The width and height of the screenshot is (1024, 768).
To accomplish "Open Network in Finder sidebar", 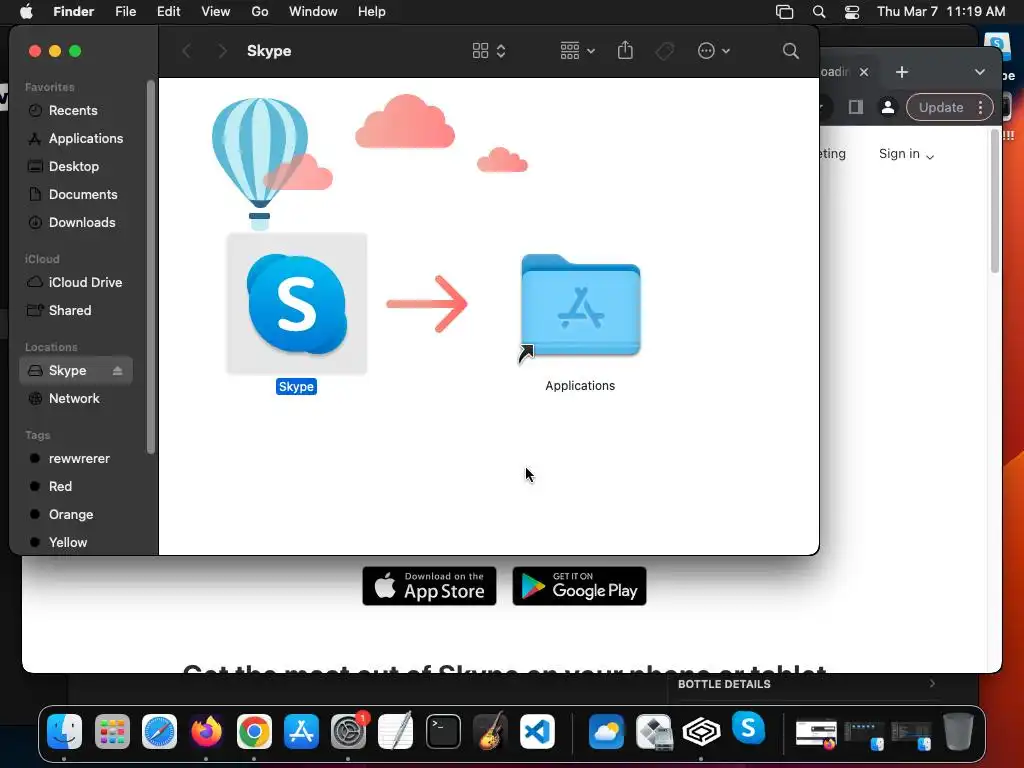I will (76, 399).
